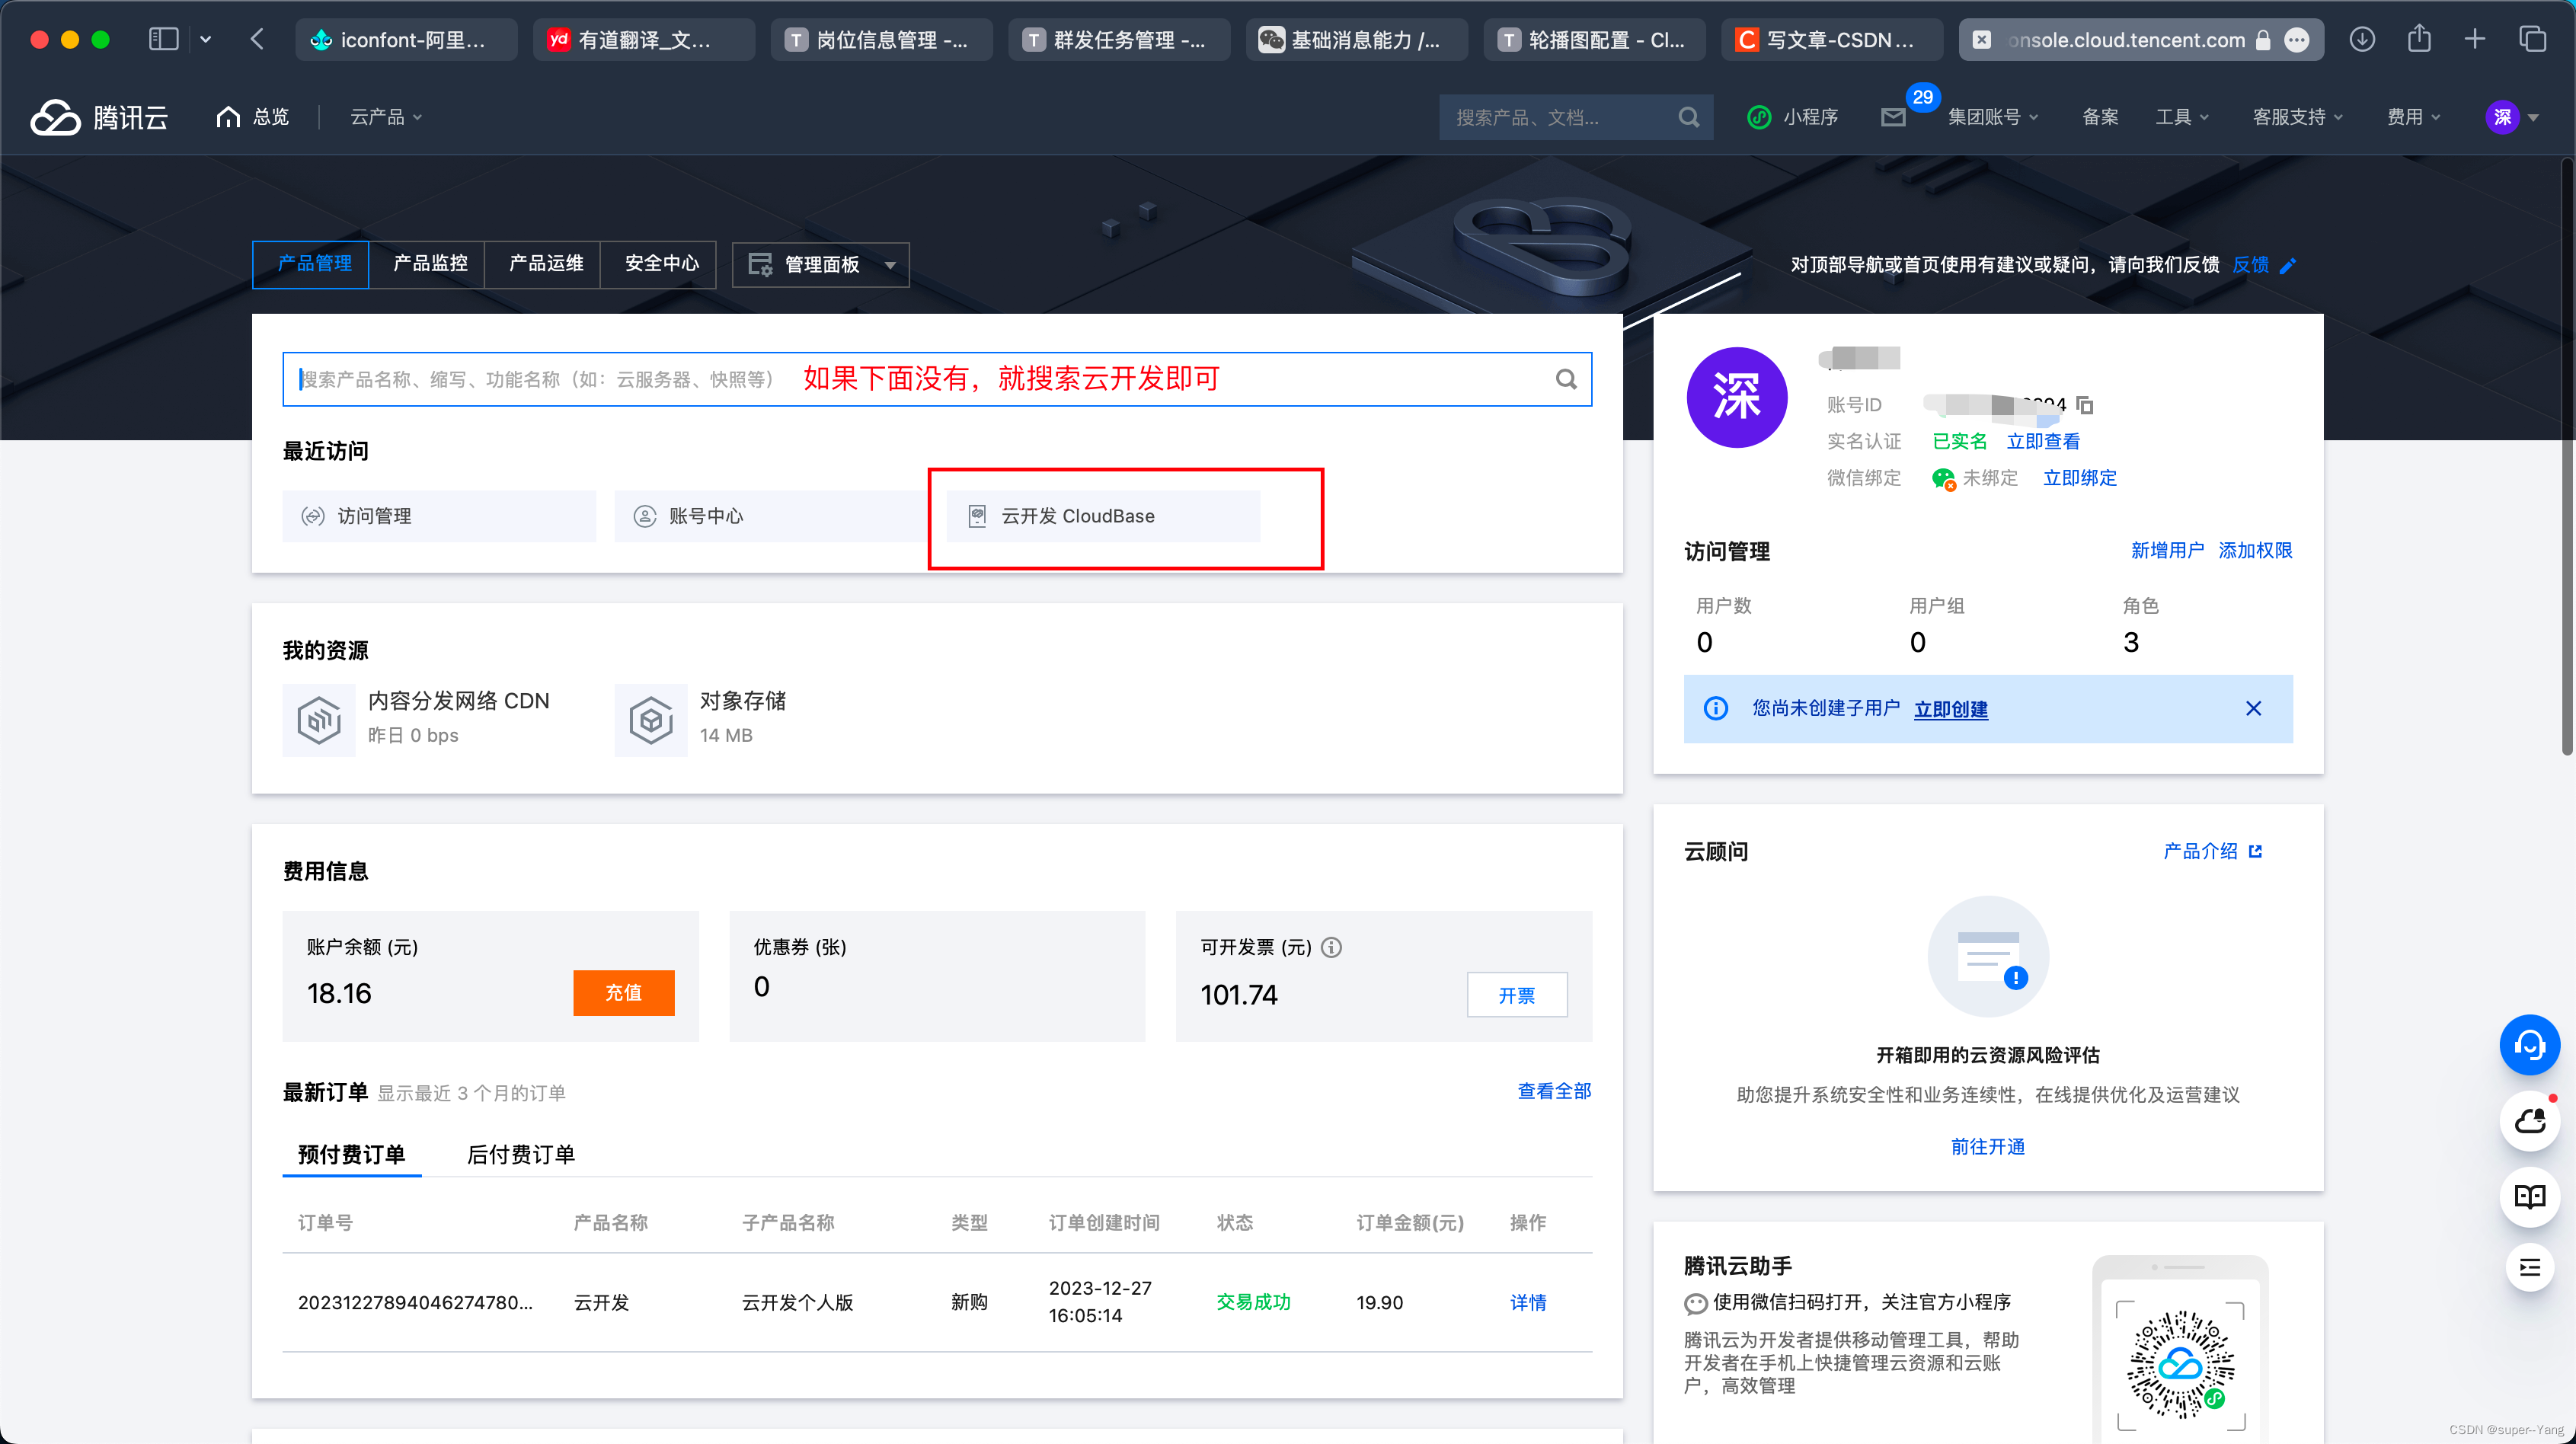Select the 预付费订单 tab
2576x1444 pixels.
tap(351, 1154)
